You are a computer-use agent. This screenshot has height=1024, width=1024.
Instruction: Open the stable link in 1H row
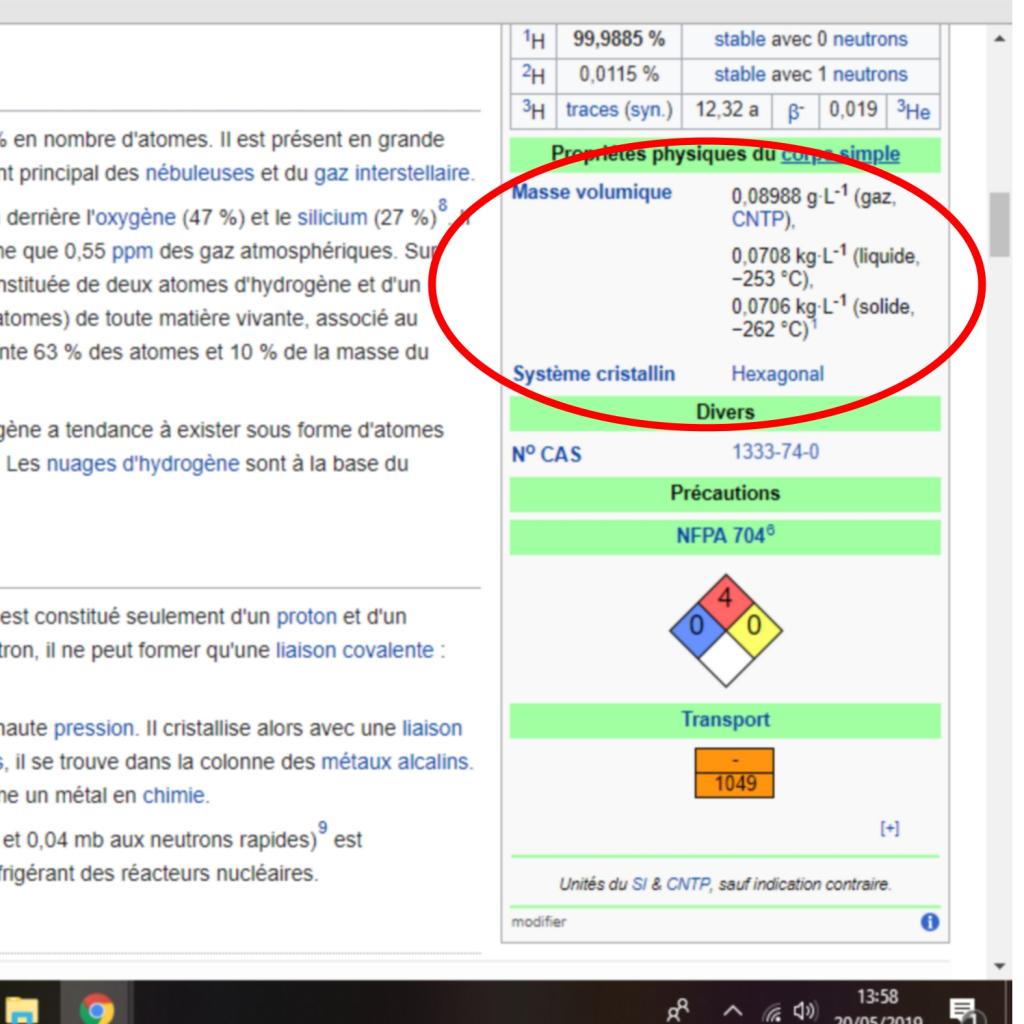[x=739, y=39]
